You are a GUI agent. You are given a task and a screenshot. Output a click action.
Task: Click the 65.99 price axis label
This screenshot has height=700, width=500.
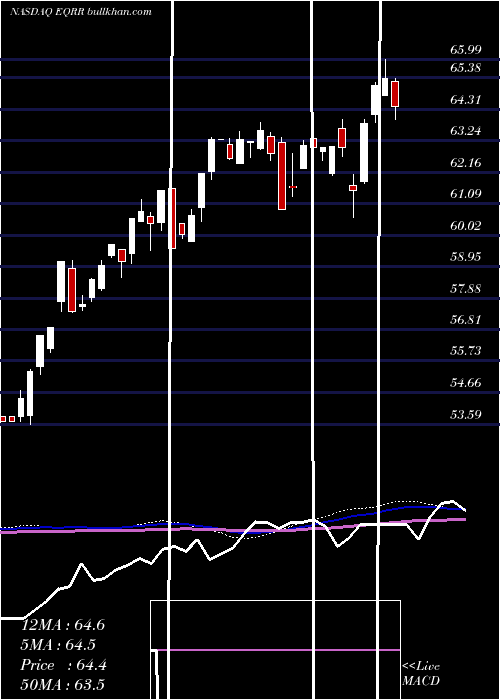point(466,50)
